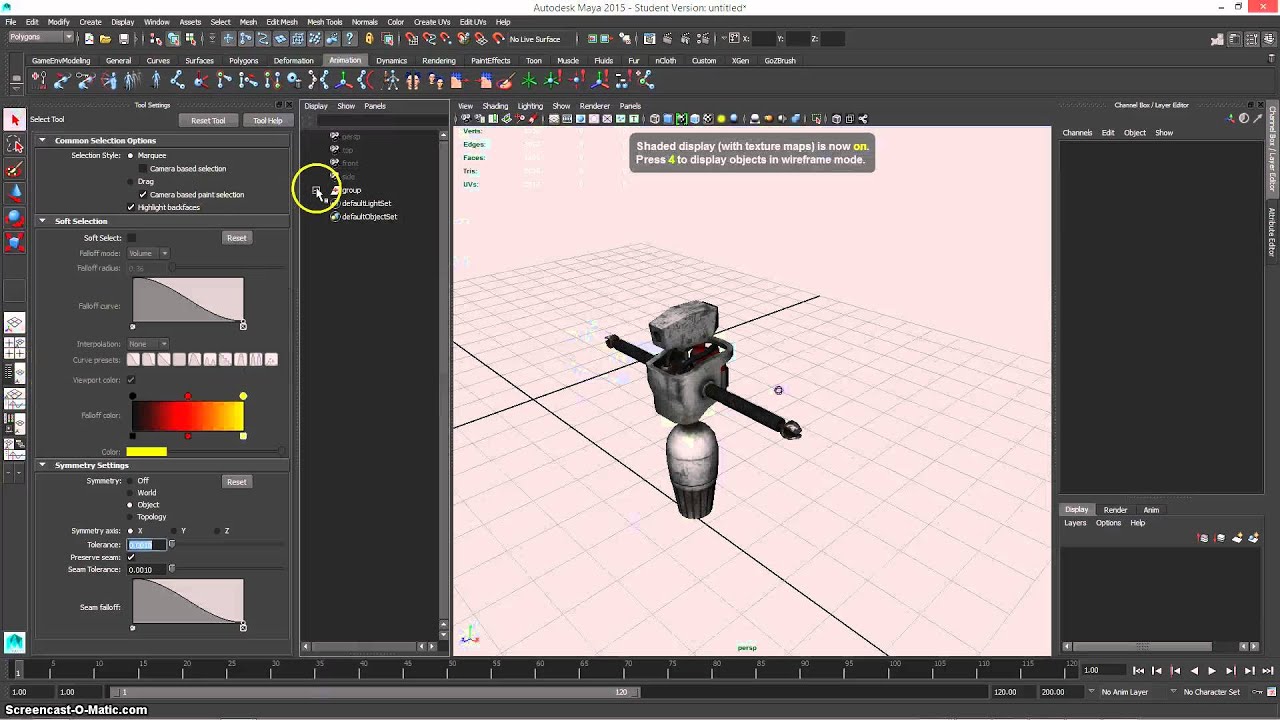Open a scene with the folder icon
Image resolution: width=1280 pixels, height=720 pixels.
point(106,39)
